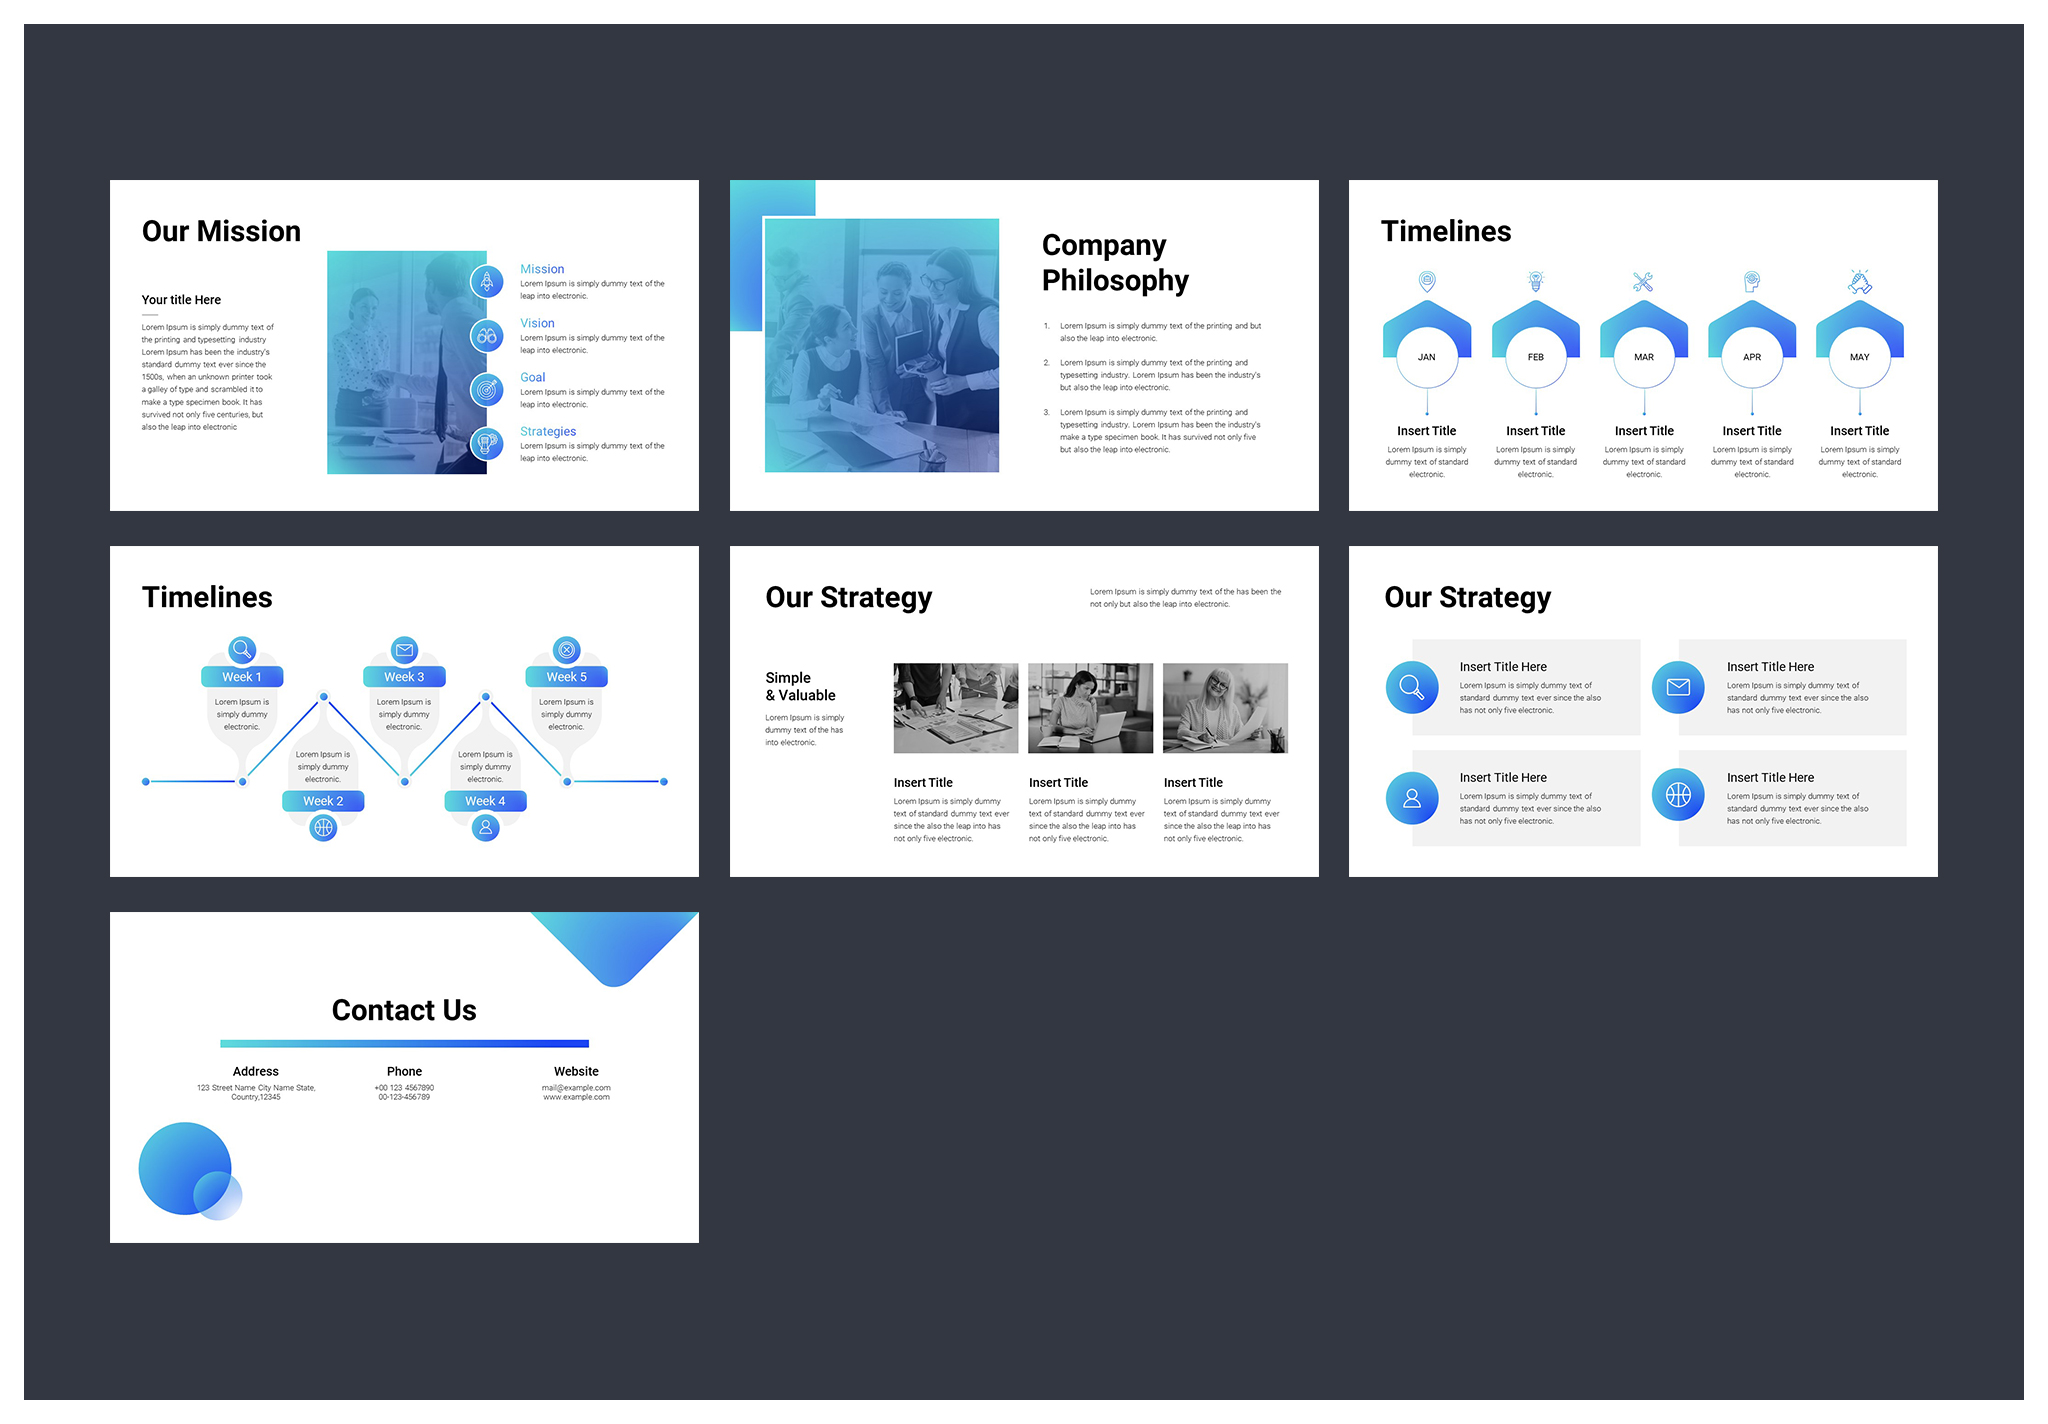The height and width of the screenshot is (1424, 2048).
Task: Select the envelope icon above Week 3
Action: (x=403, y=649)
